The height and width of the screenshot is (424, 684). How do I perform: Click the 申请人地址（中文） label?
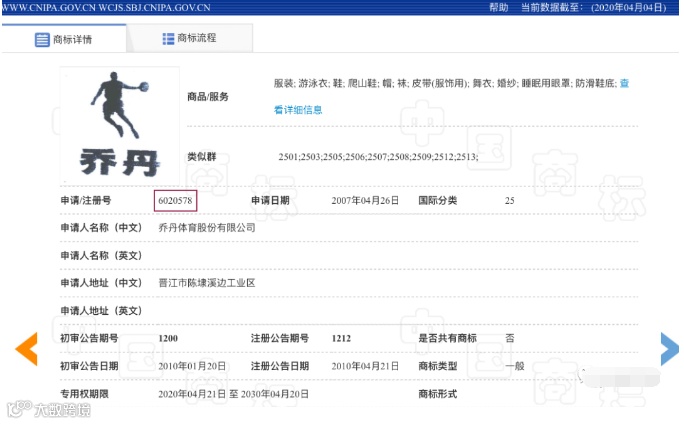point(101,283)
